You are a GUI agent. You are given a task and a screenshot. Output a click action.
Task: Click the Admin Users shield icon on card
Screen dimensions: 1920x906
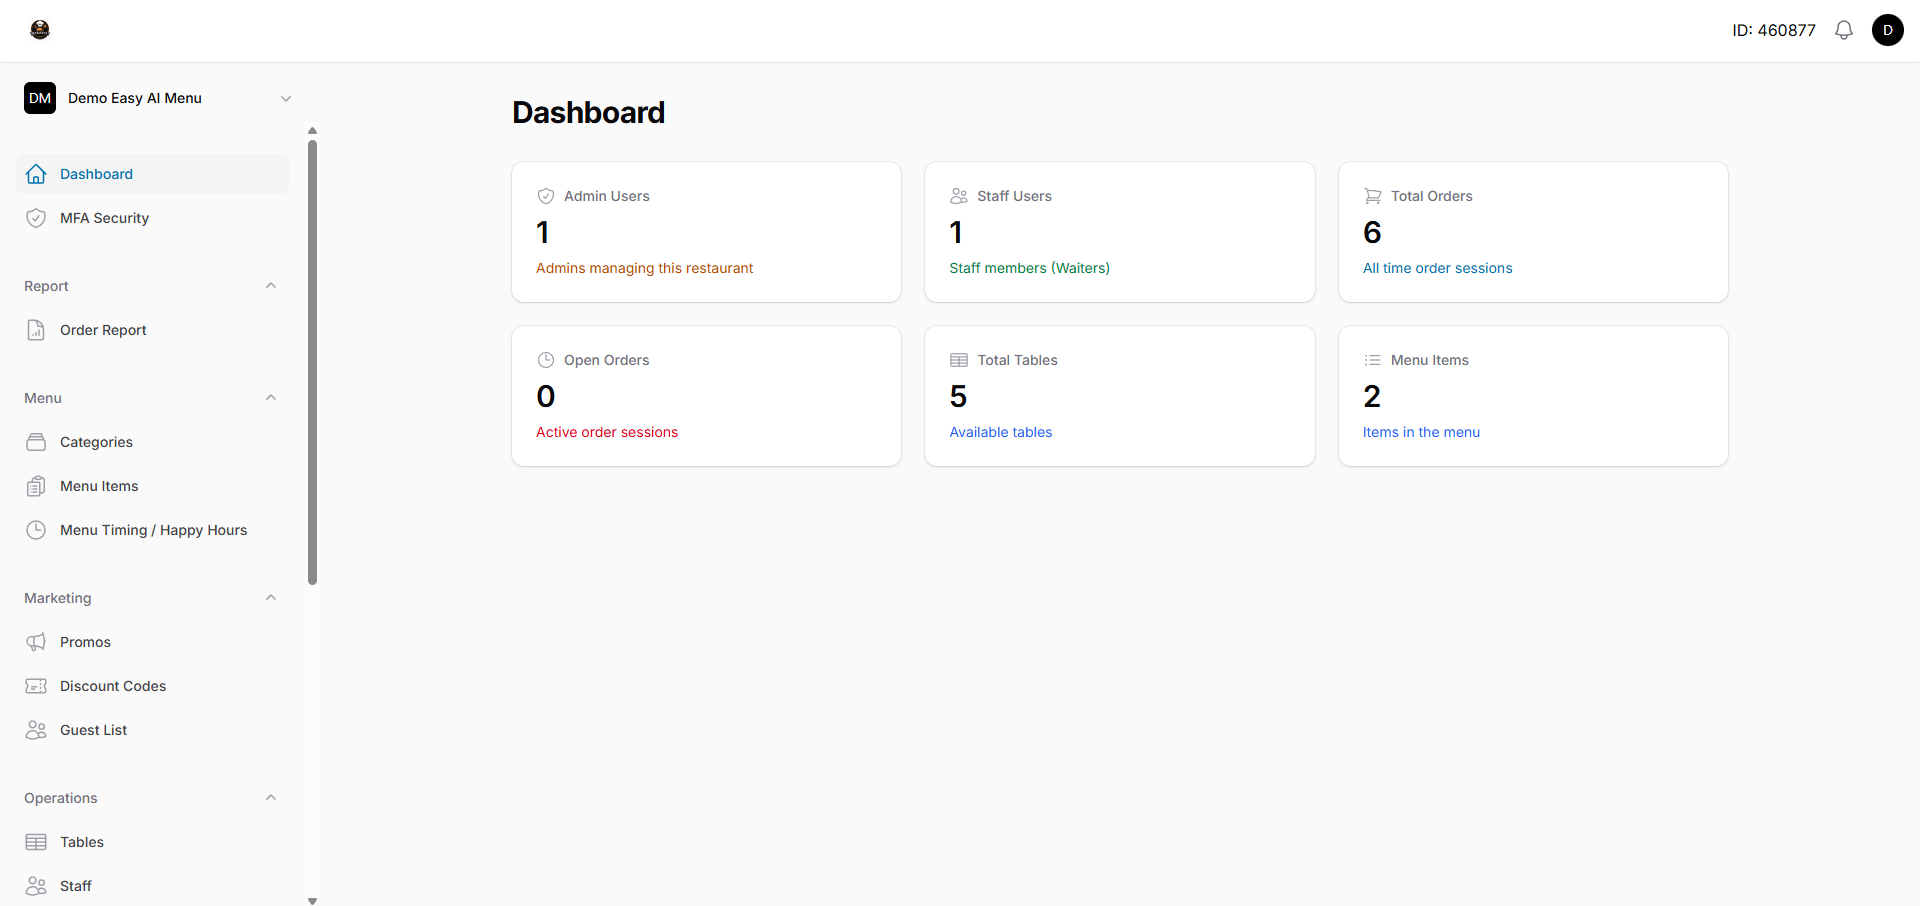tap(546, 196)
